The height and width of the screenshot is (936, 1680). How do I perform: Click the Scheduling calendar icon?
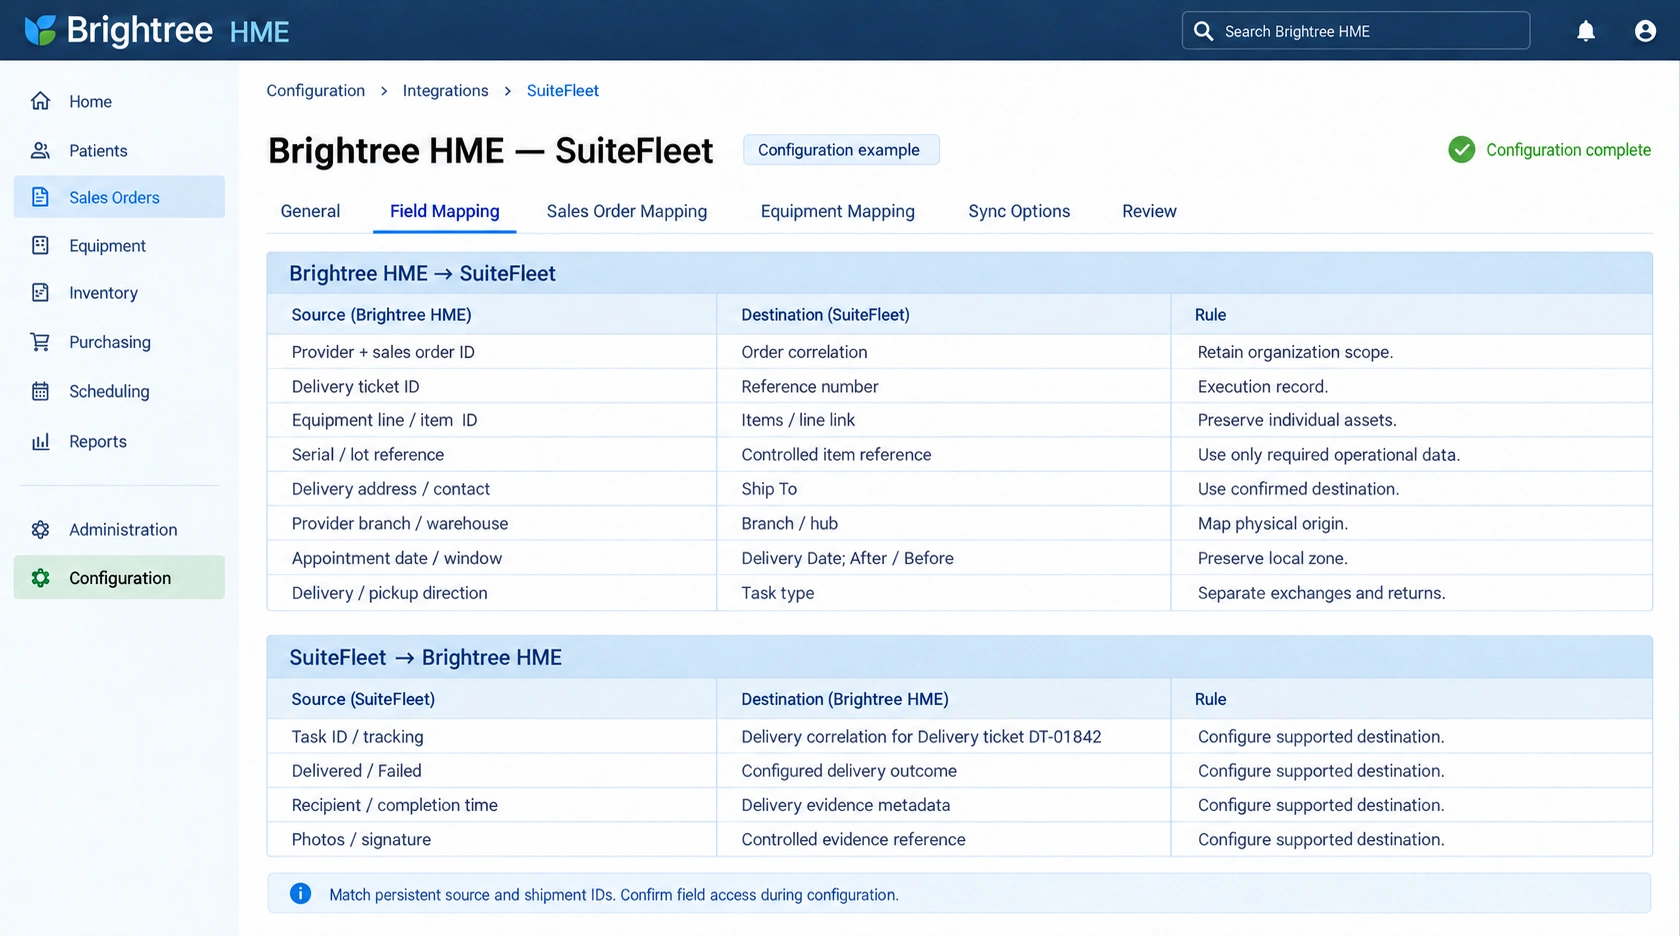click(40, 391)
